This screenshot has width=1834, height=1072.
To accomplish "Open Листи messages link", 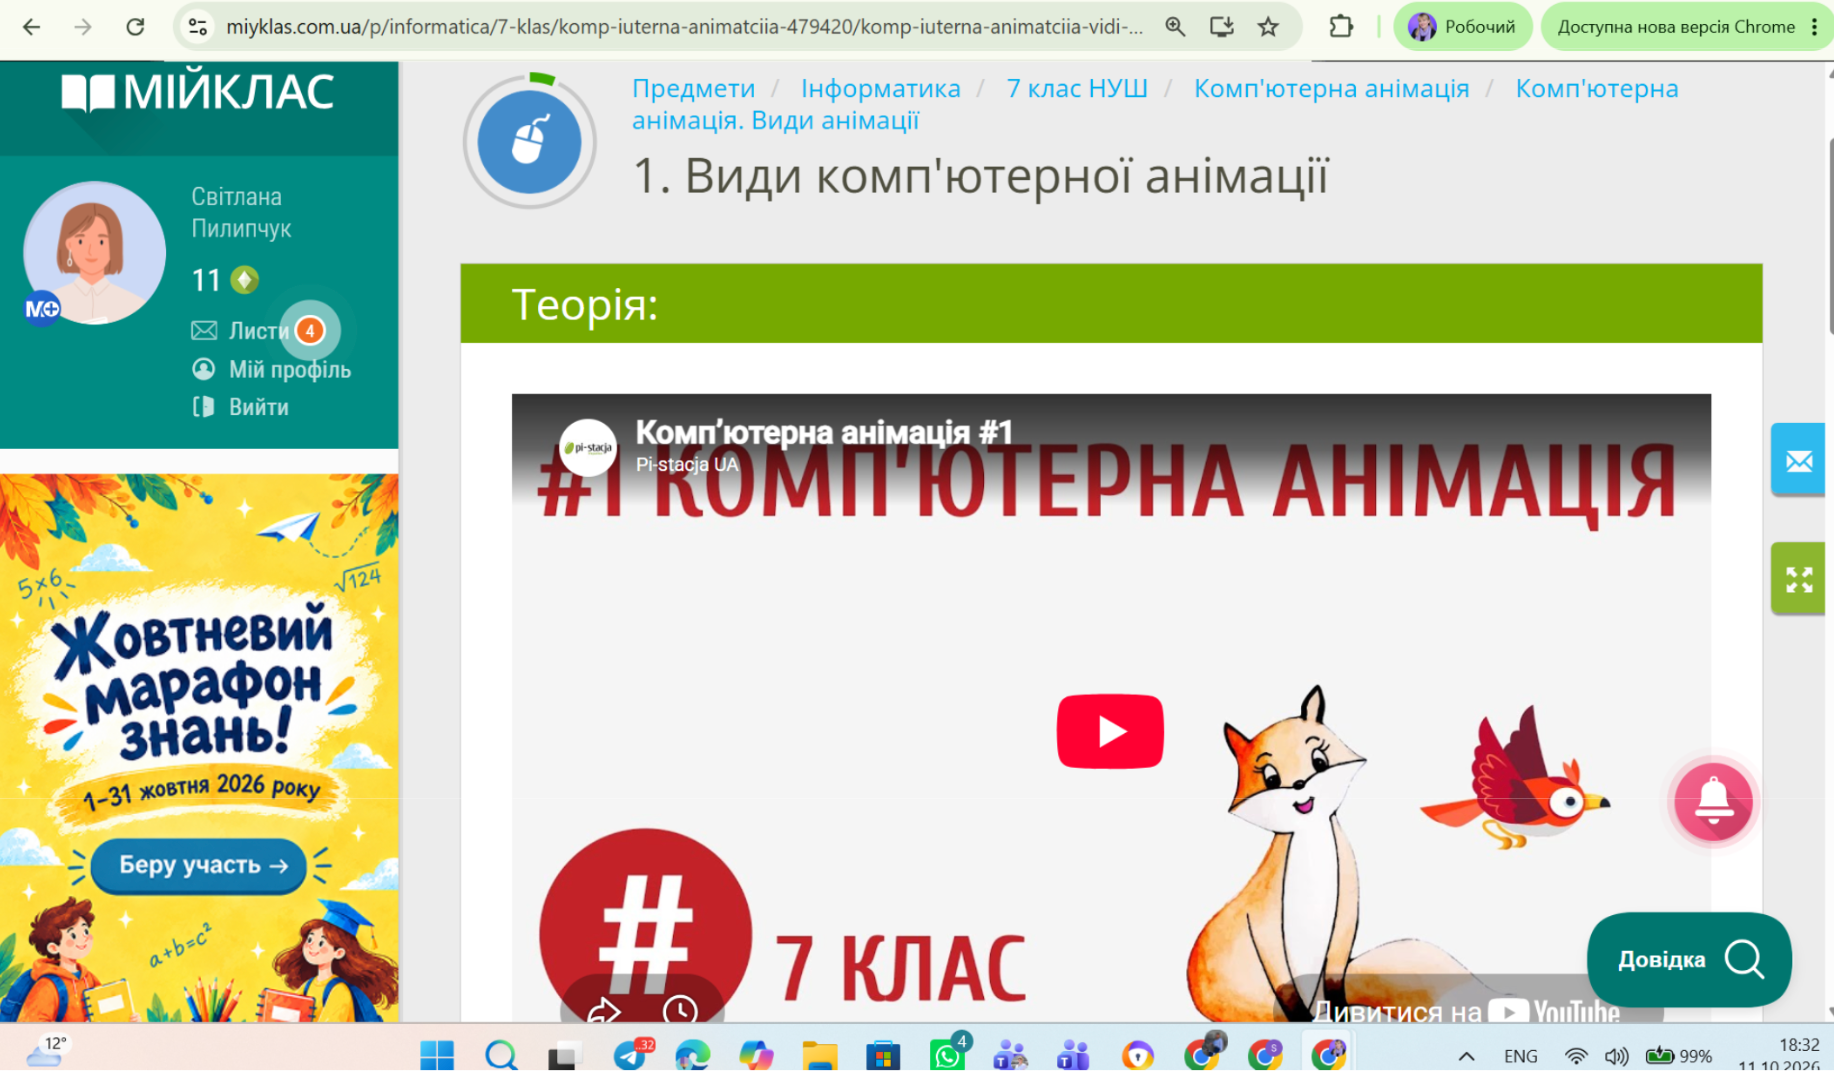I will coord(258,331).
